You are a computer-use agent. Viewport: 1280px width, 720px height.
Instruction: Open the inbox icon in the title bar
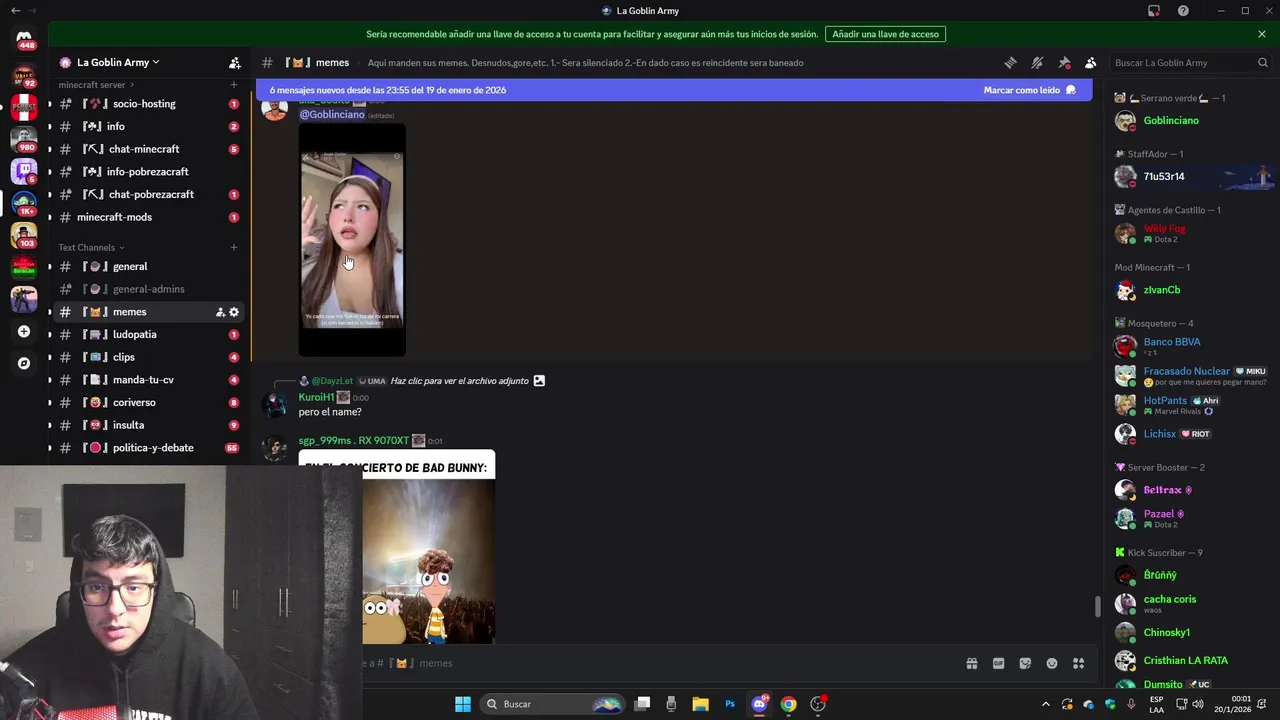pos(1154,11)
